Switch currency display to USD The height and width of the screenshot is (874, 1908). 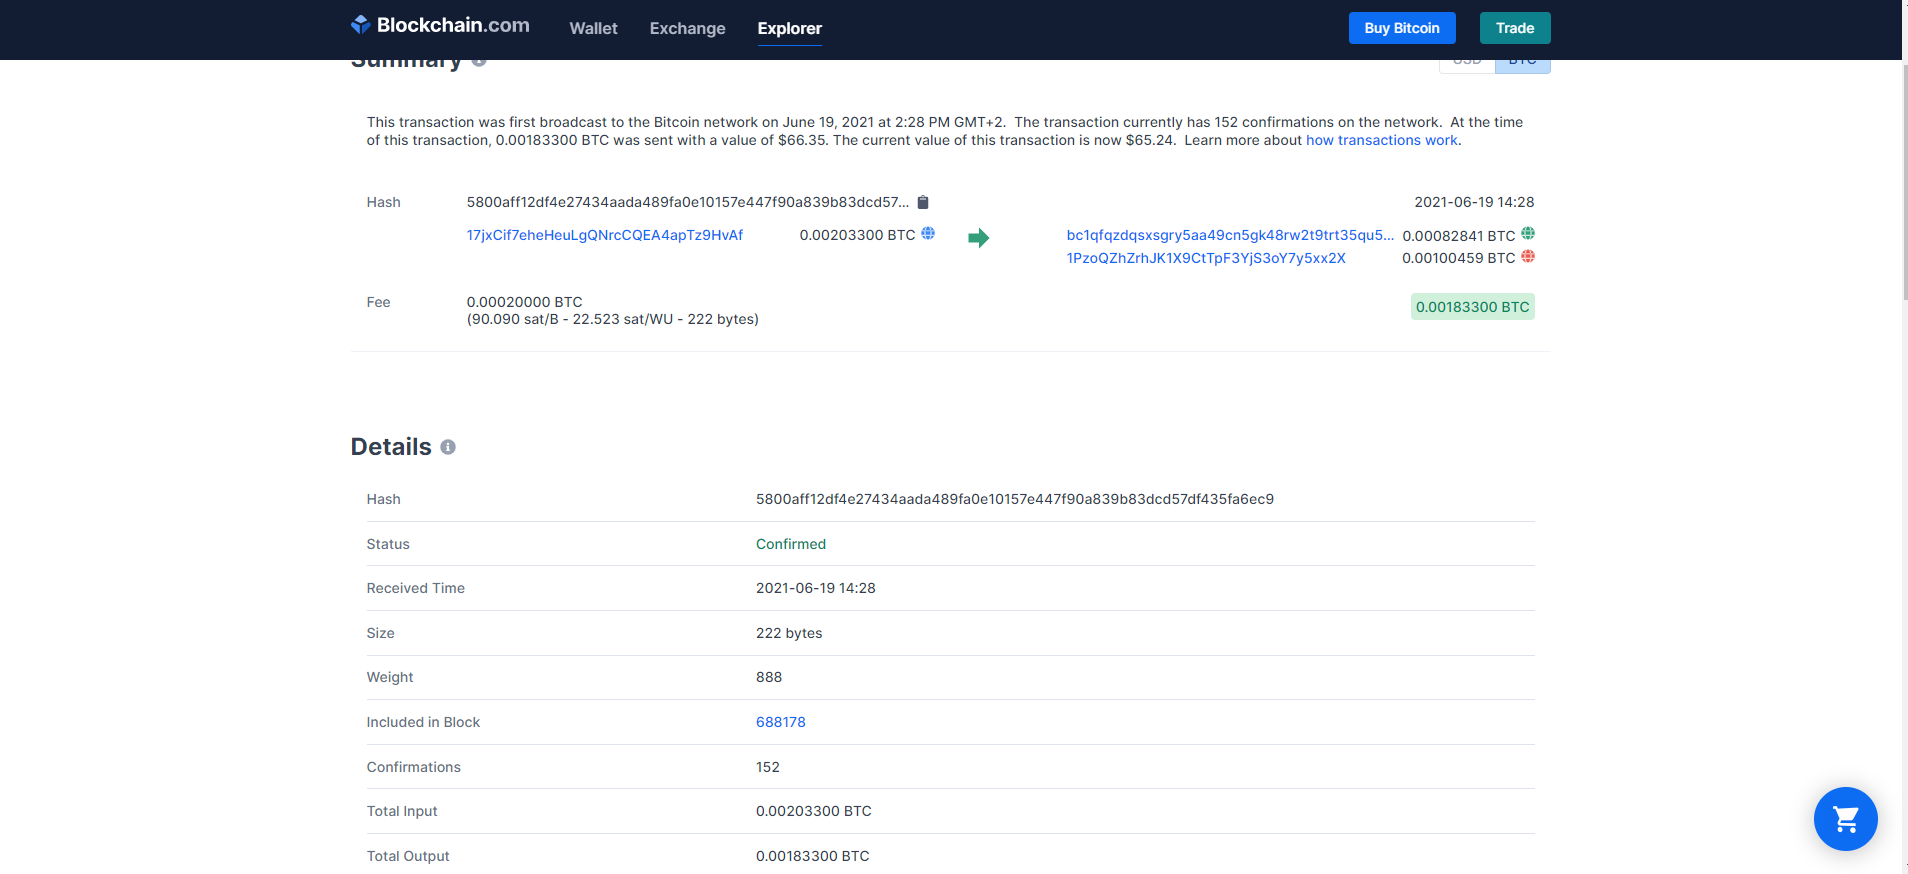click(1467, 63)
